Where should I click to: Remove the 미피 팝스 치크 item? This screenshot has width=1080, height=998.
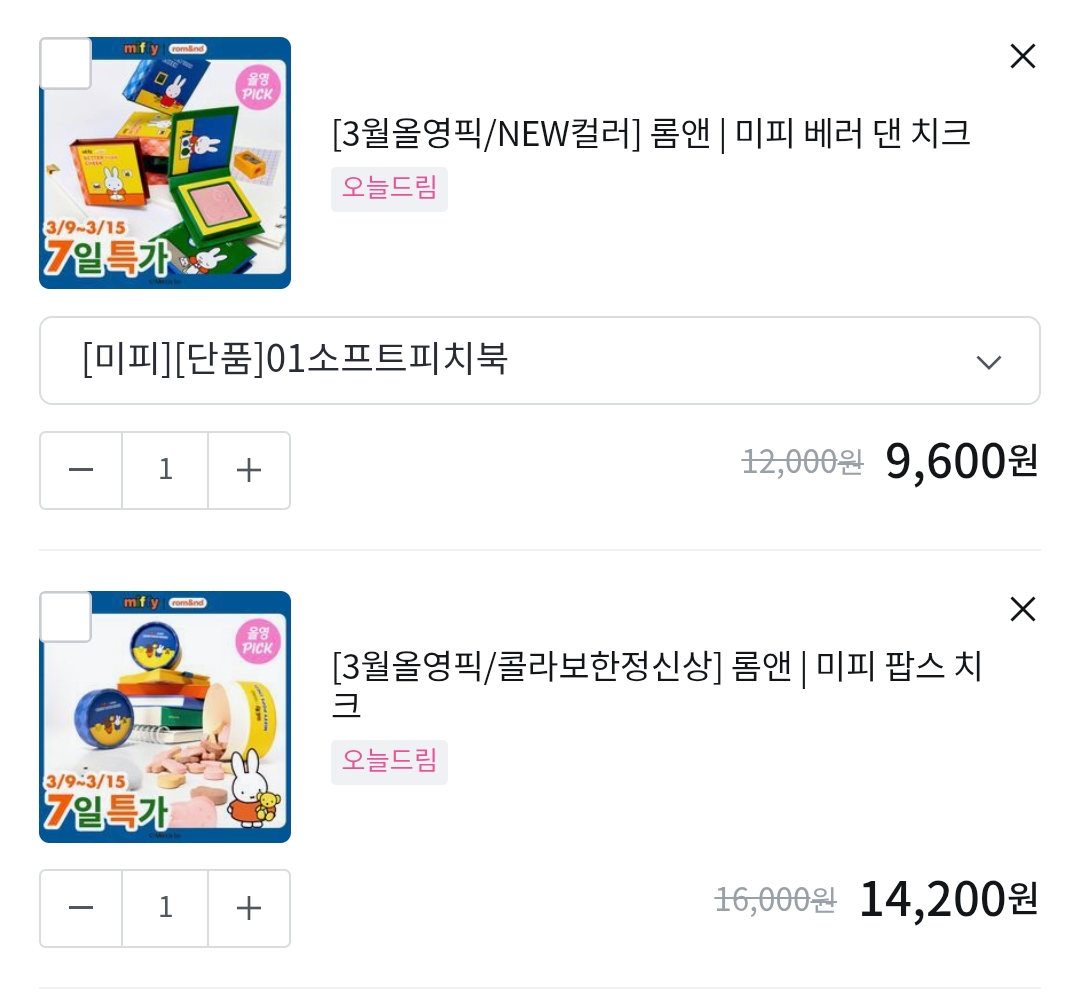(1022, 609)
